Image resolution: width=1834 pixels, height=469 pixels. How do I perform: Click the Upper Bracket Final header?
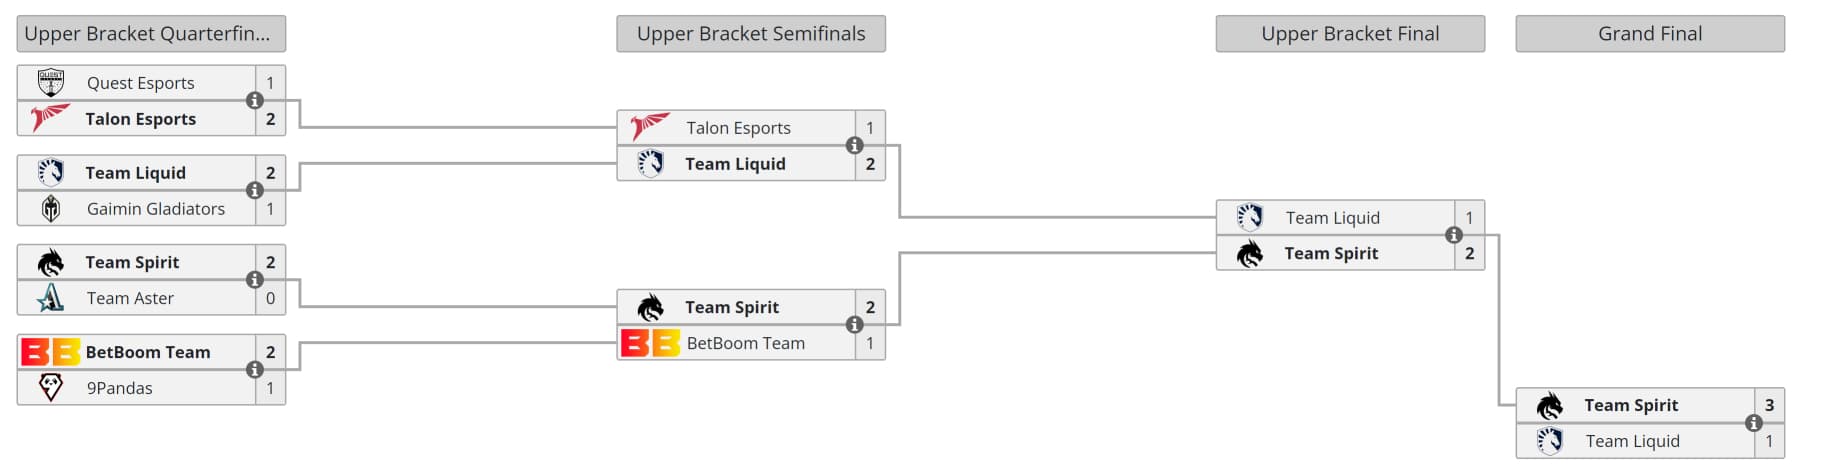pos(1350,33)
